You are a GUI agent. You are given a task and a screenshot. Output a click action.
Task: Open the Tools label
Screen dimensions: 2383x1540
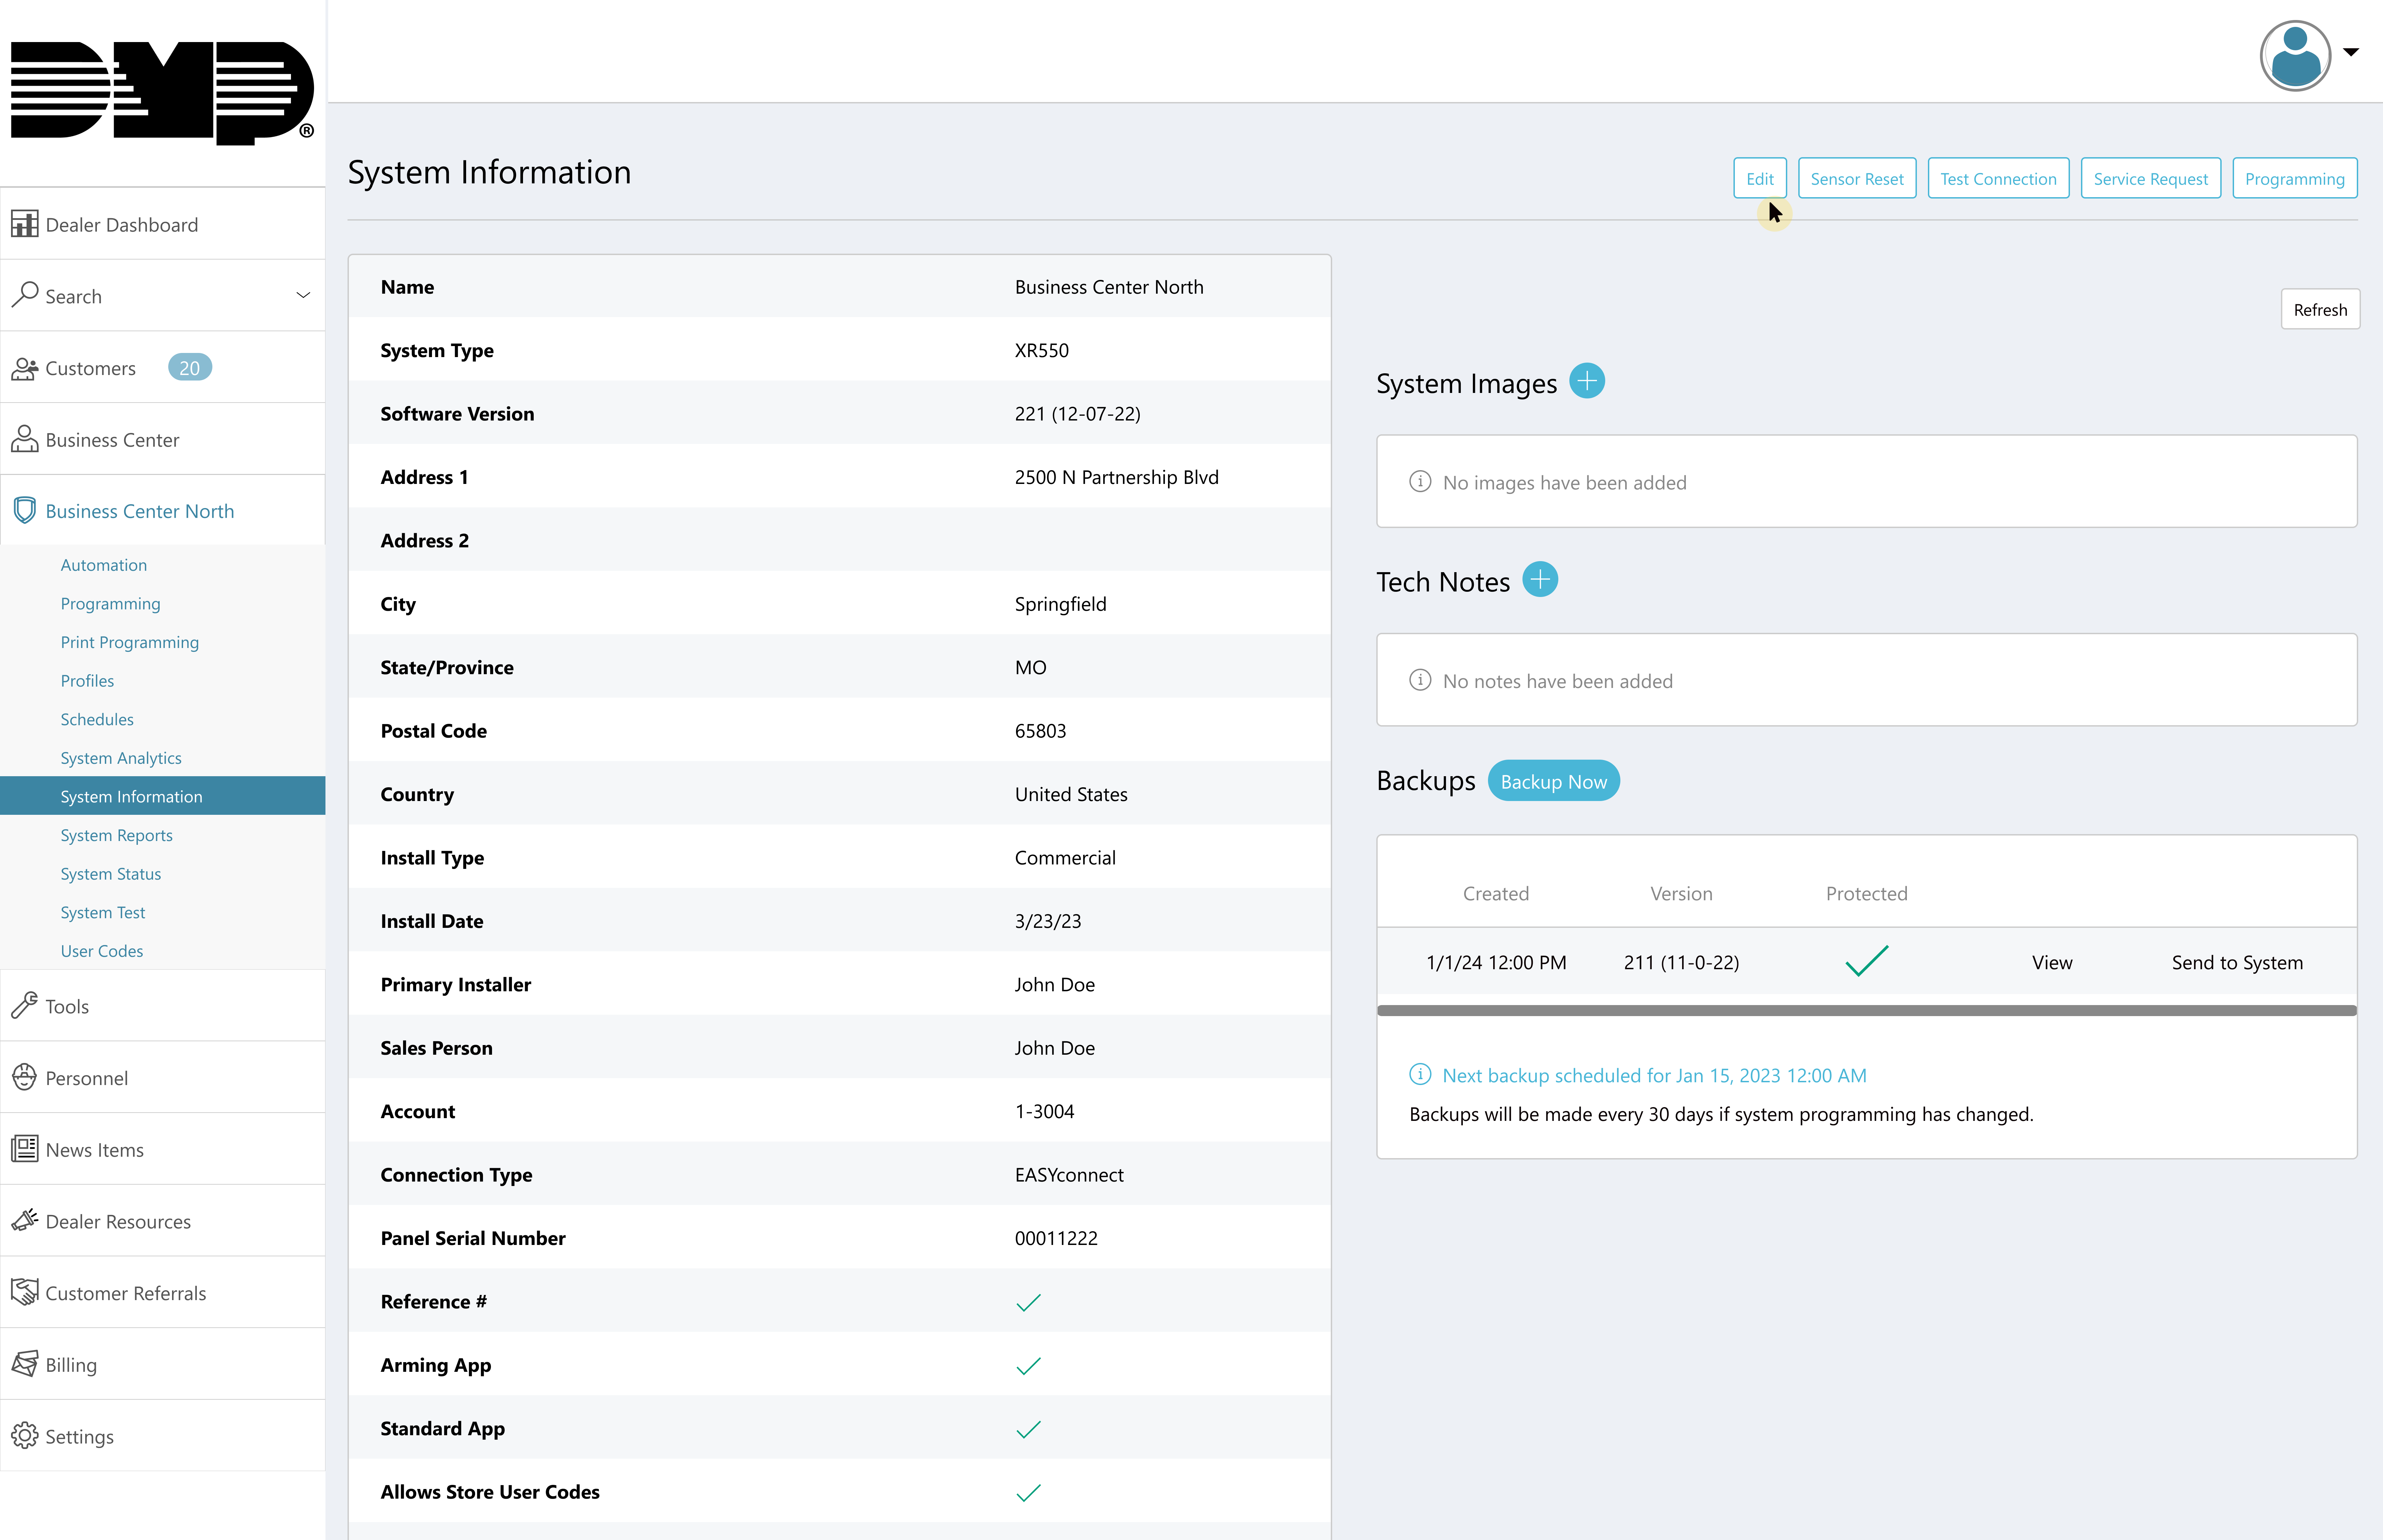point(67,1007)
